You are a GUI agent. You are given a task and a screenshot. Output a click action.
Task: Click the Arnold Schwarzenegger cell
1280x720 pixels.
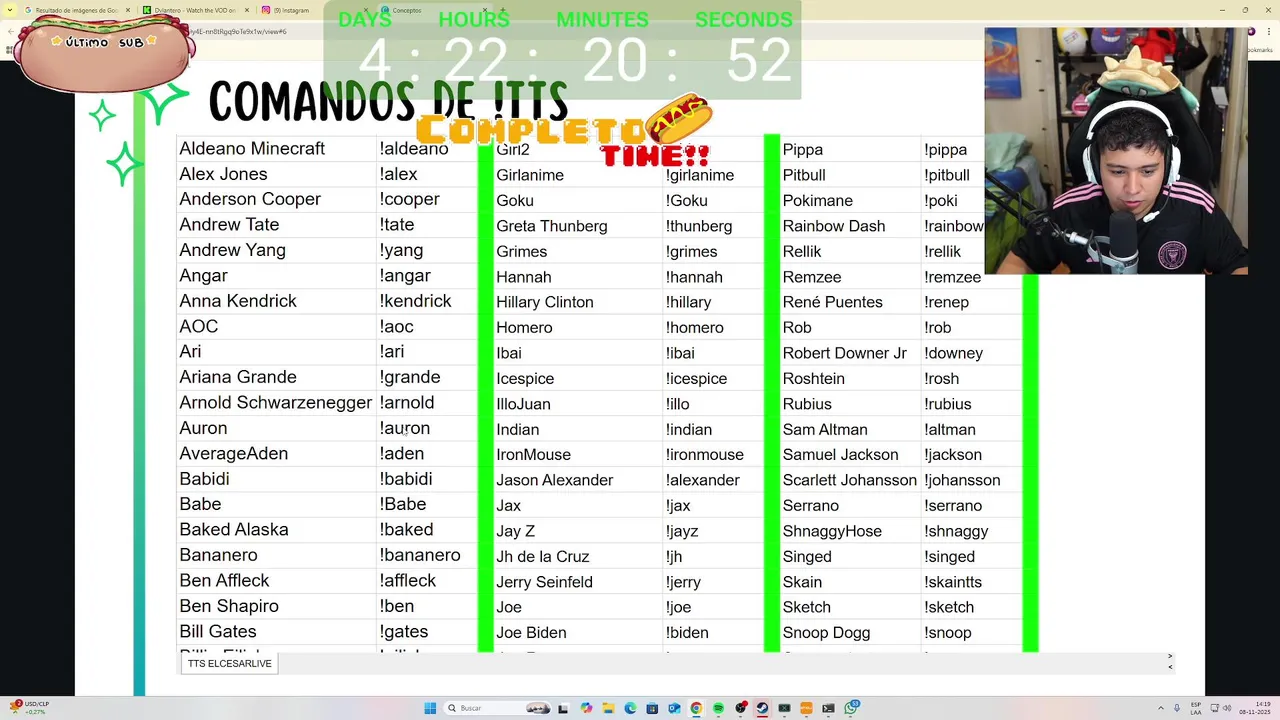pyautogui.click(x=275, y=402)
